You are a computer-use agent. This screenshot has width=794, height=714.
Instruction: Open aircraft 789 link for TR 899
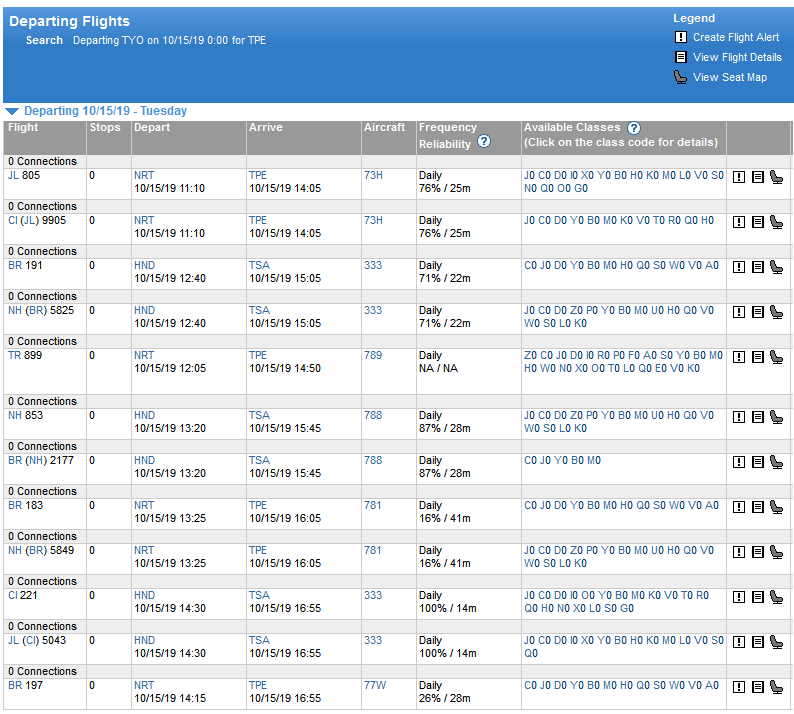(x=373, y=355)
